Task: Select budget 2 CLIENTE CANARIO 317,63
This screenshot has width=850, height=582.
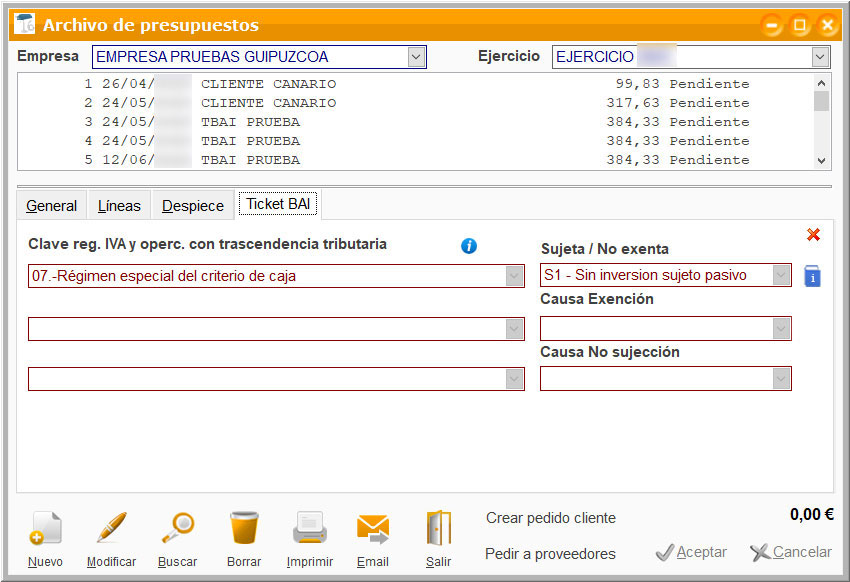Action: (416, 103)
